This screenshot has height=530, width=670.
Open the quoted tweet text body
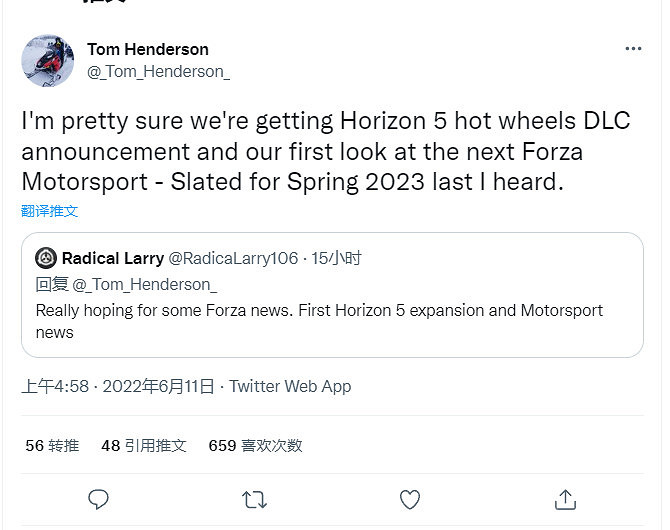[x=319, y=321]
